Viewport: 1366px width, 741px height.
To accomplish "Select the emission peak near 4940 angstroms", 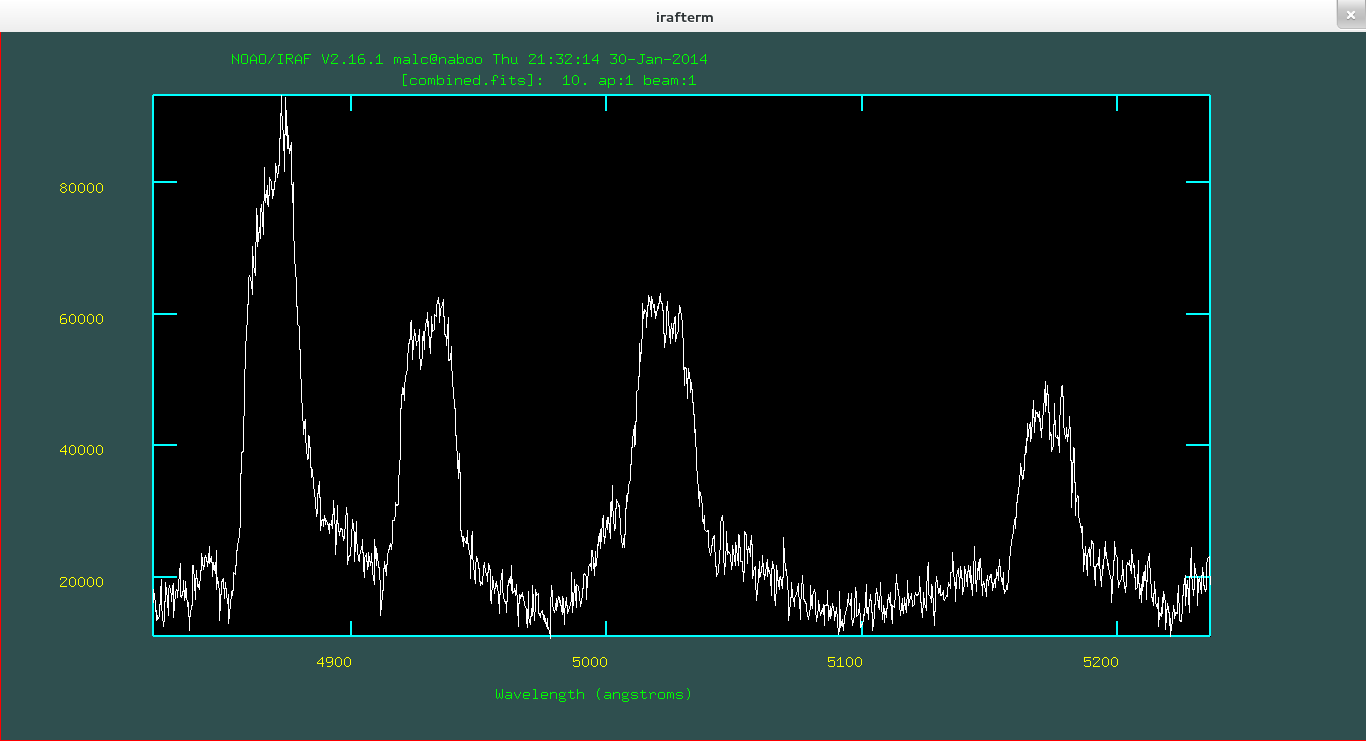I will [x=439, y=302].
